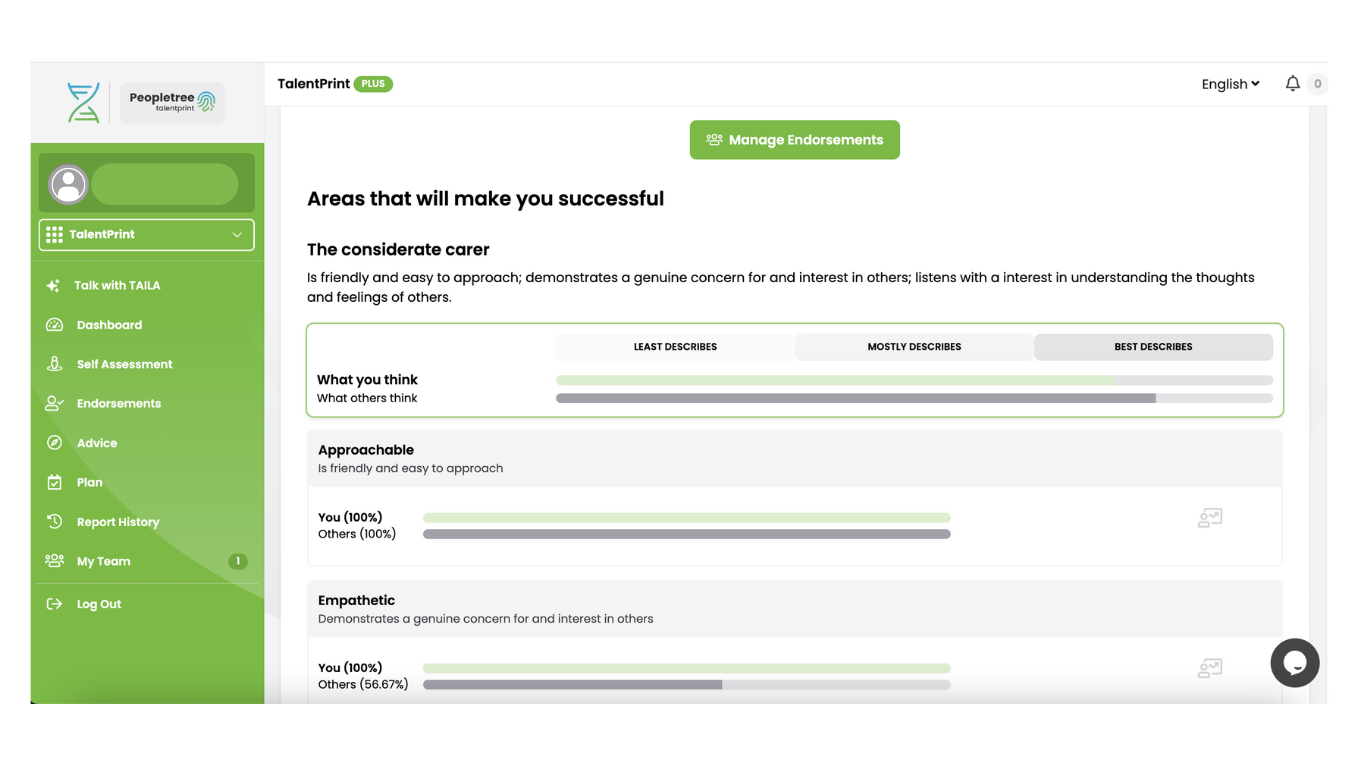Open Report History via its clock icon

(54, 521)
